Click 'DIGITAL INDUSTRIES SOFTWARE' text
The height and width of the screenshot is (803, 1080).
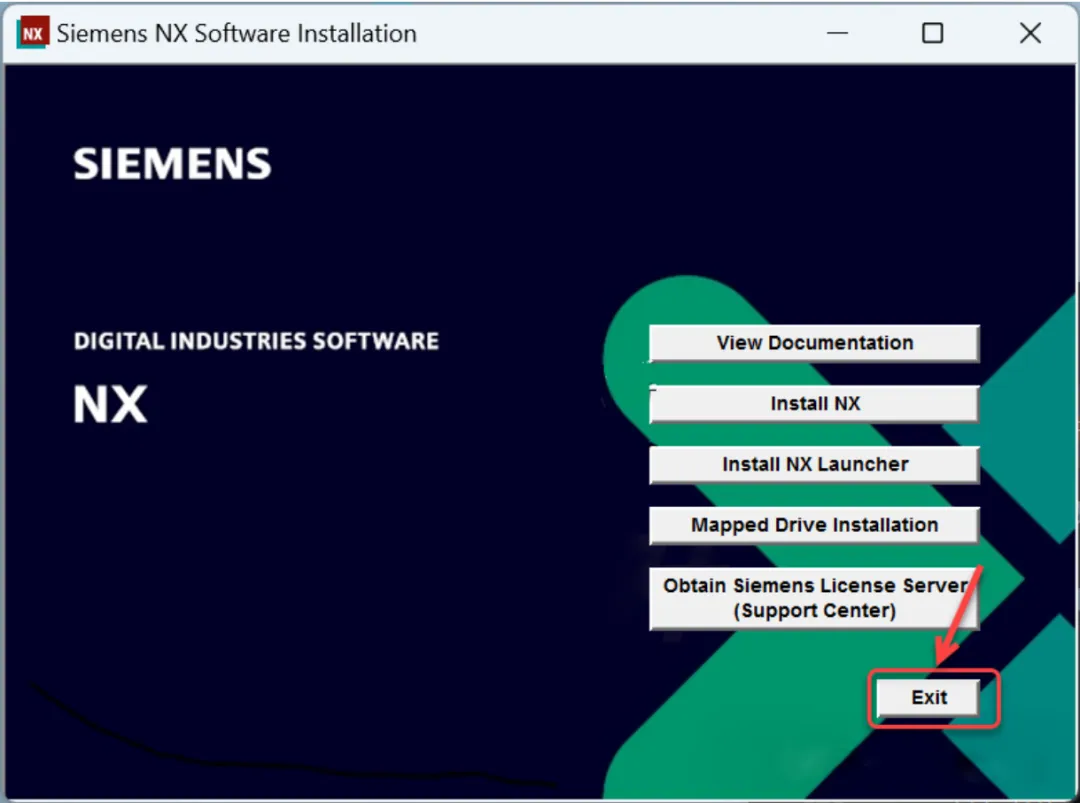pyautogui.click(x=256, y=341)
